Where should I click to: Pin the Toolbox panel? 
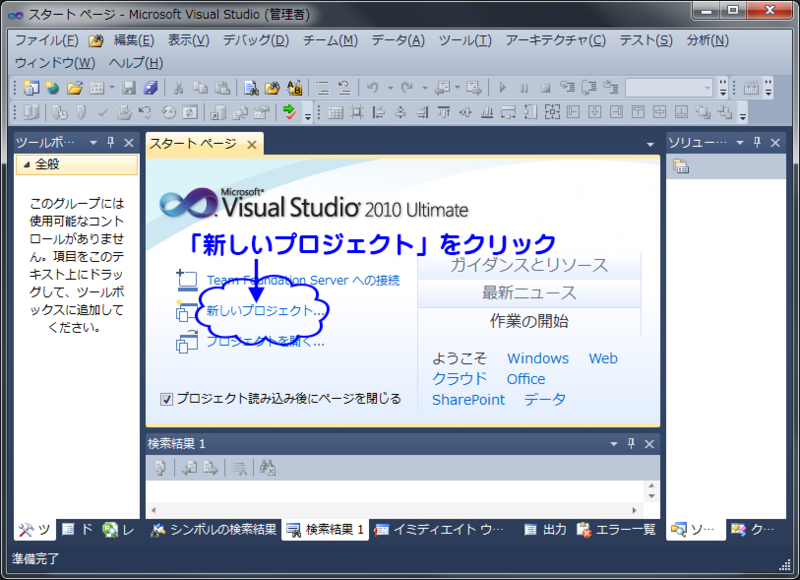(x=111, y=142)
